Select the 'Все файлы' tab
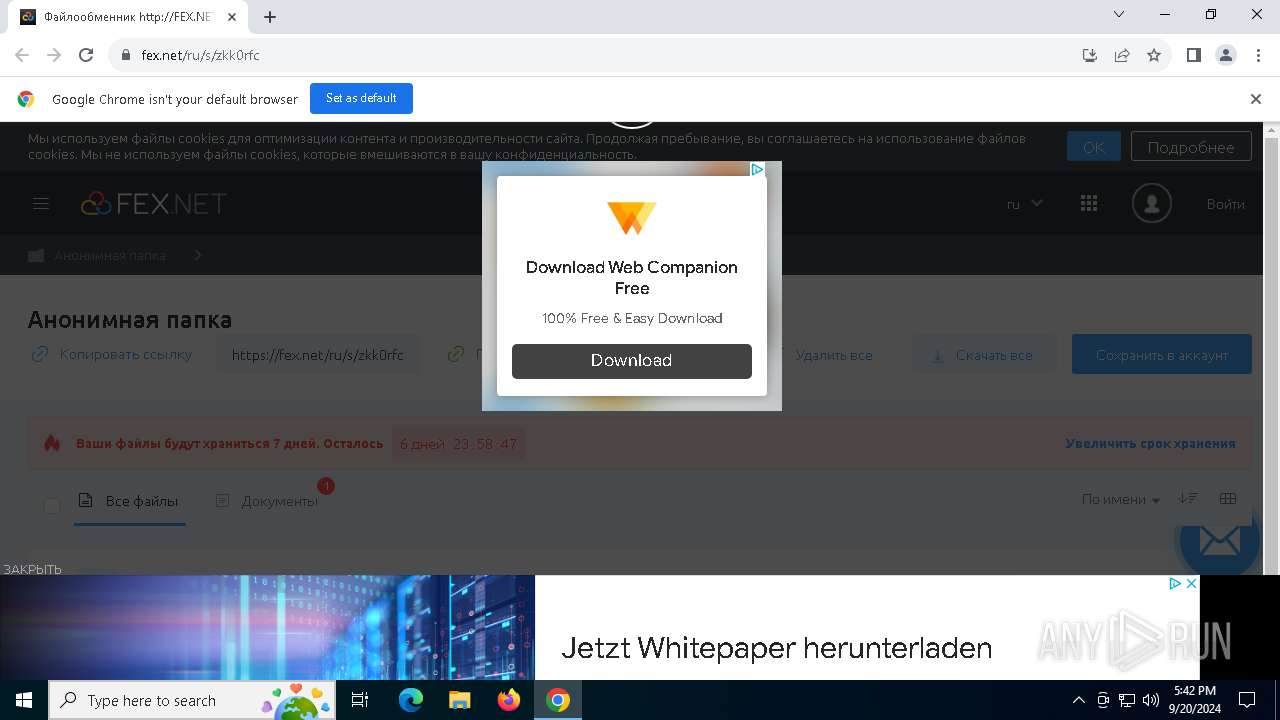Viewport: 1280px width, 720px height. (131, 501)
